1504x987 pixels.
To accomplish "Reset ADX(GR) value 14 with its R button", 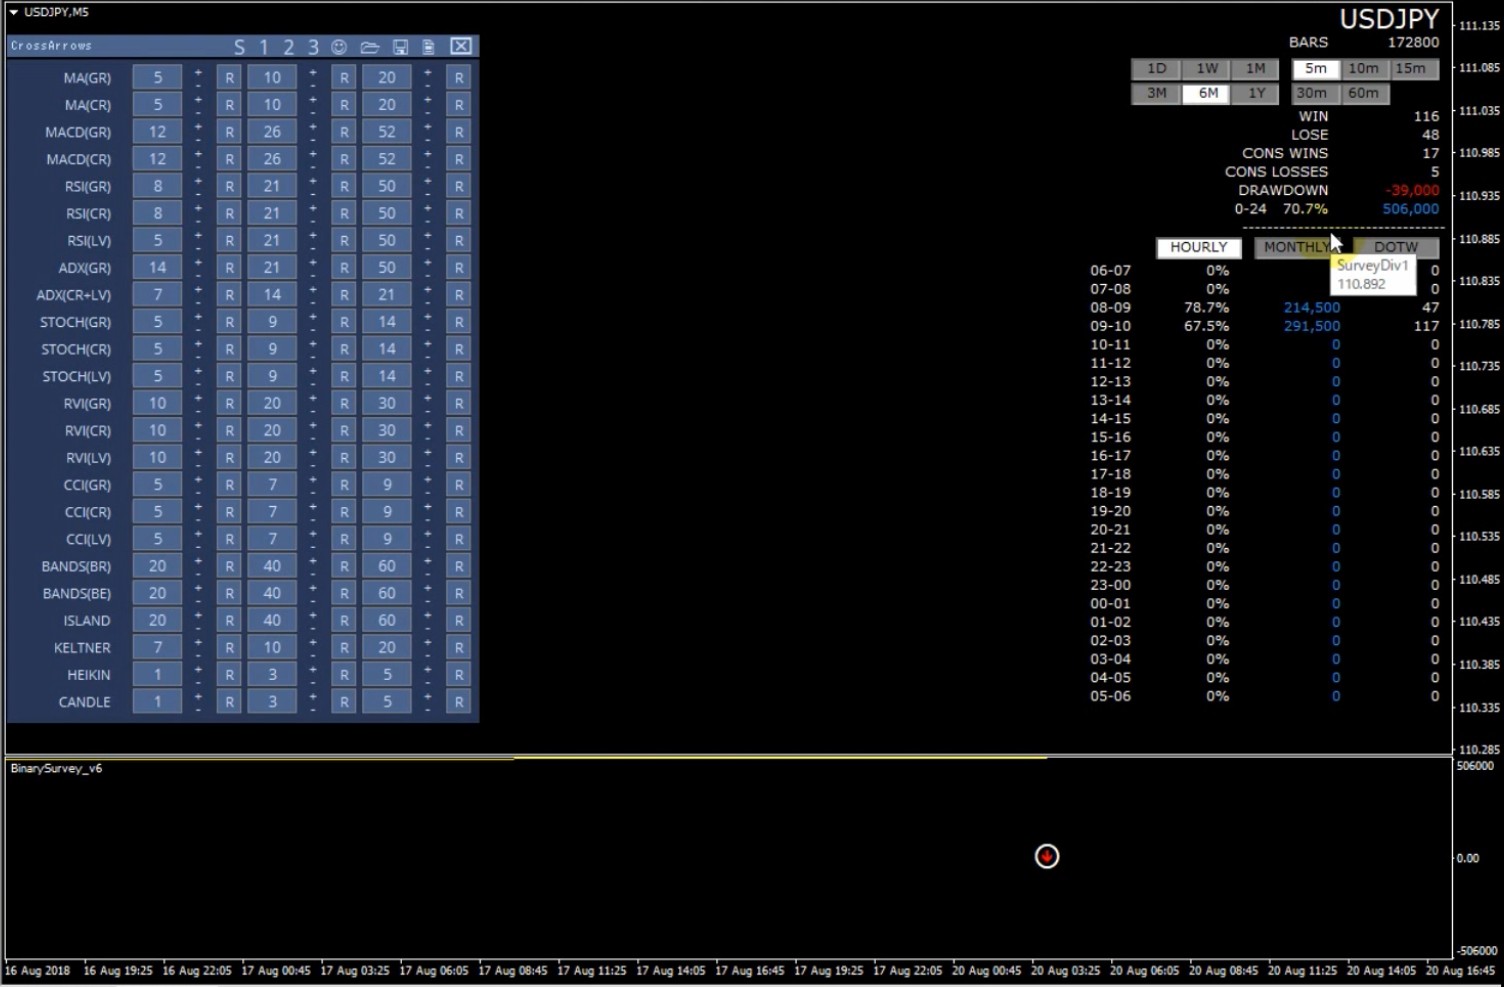I will coord(229,267).
